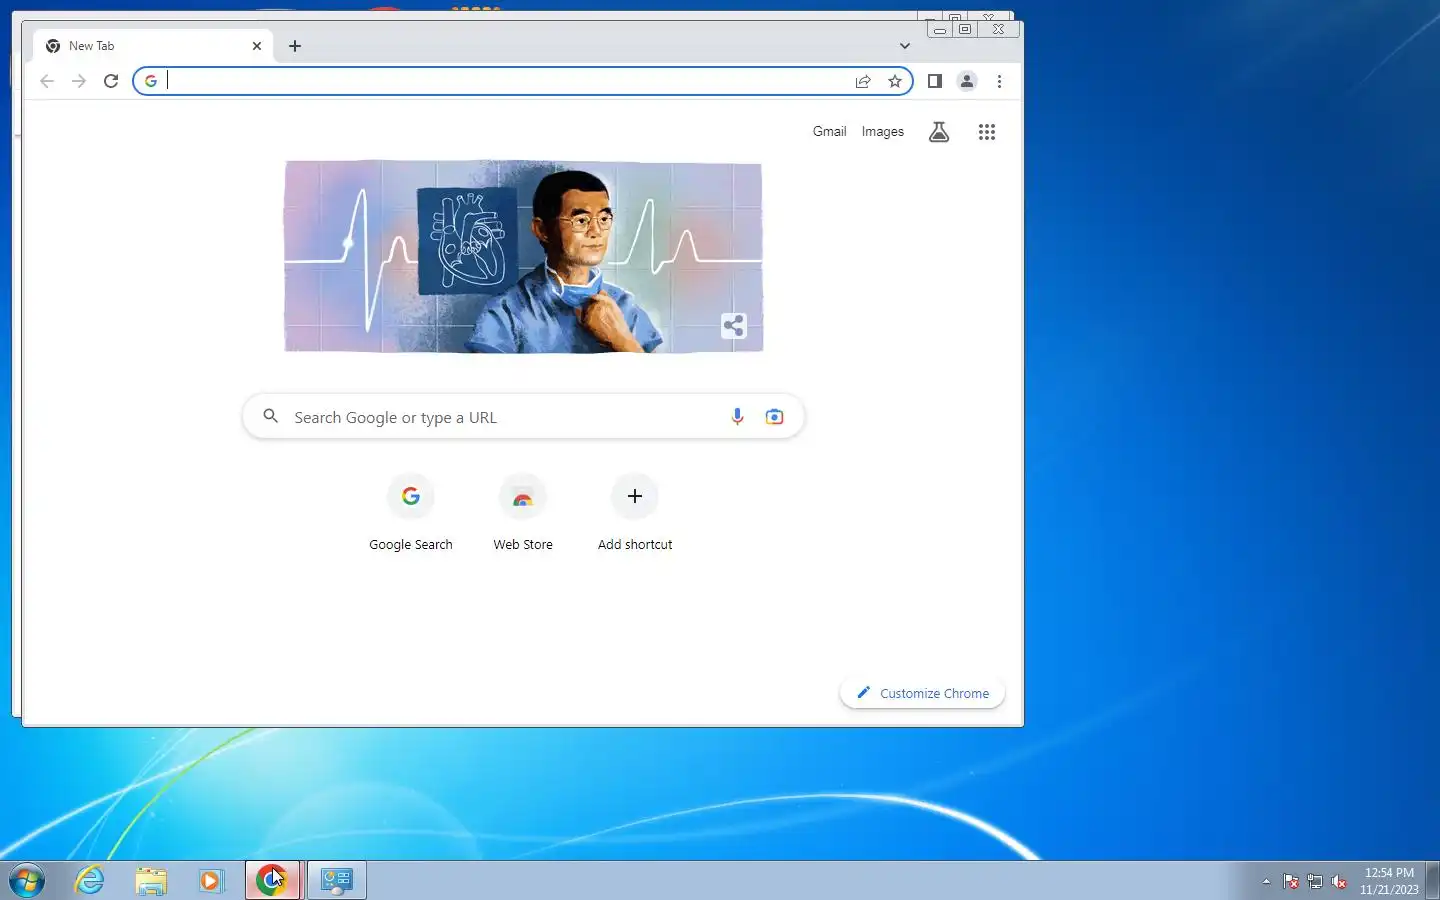The image size is (1440, 900).
Task: Open the Google apps grid
Action: click(987, 131)
